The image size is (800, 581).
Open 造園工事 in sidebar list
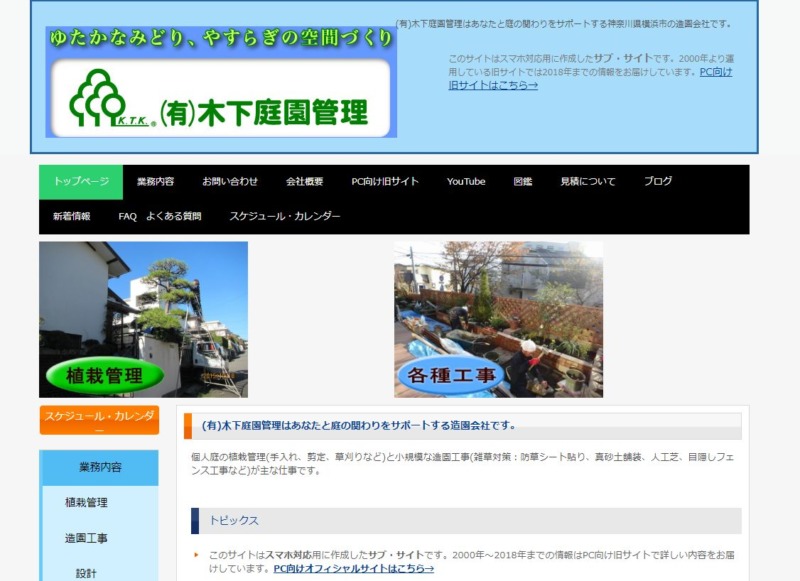click(86, 538)
